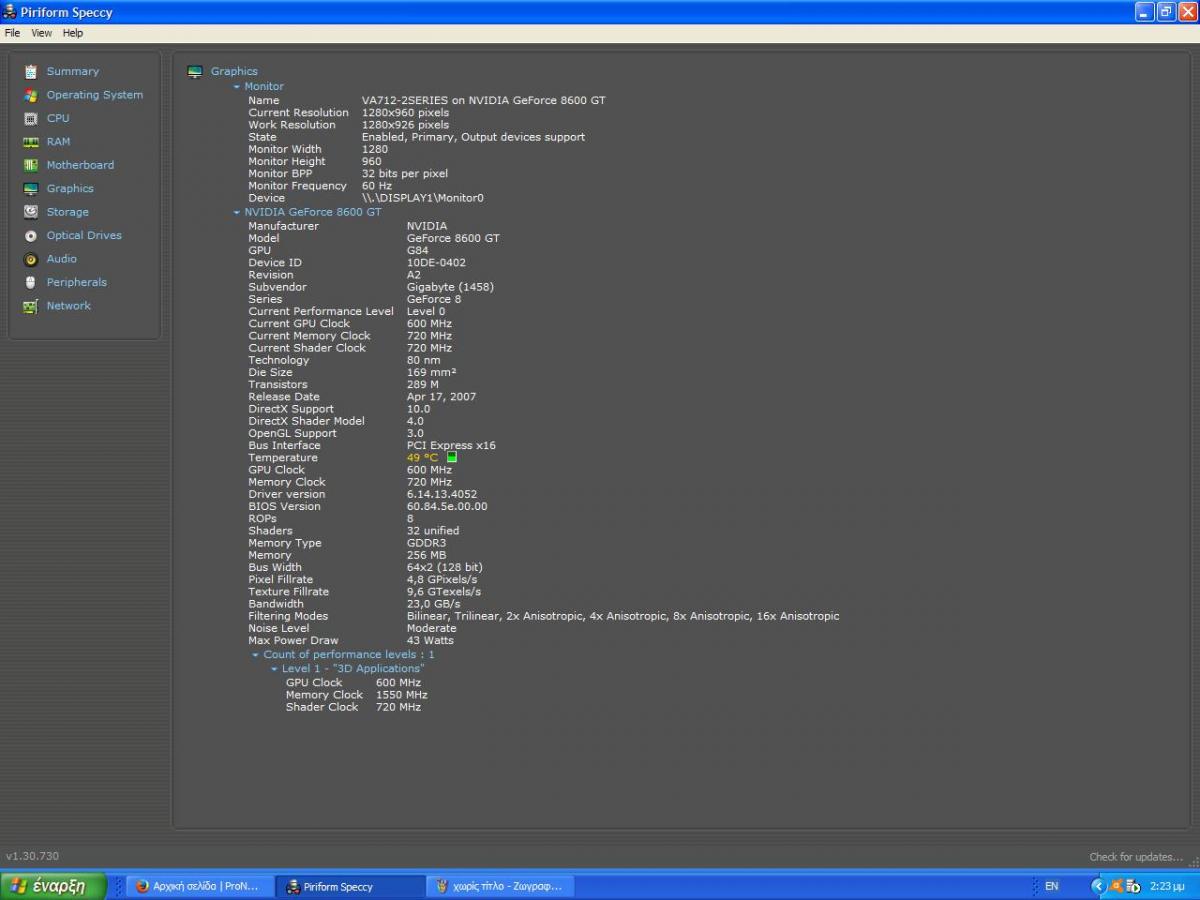Show the Motherboard section
This screenshot has width=1200, height=900.
[x=80, y=165]
